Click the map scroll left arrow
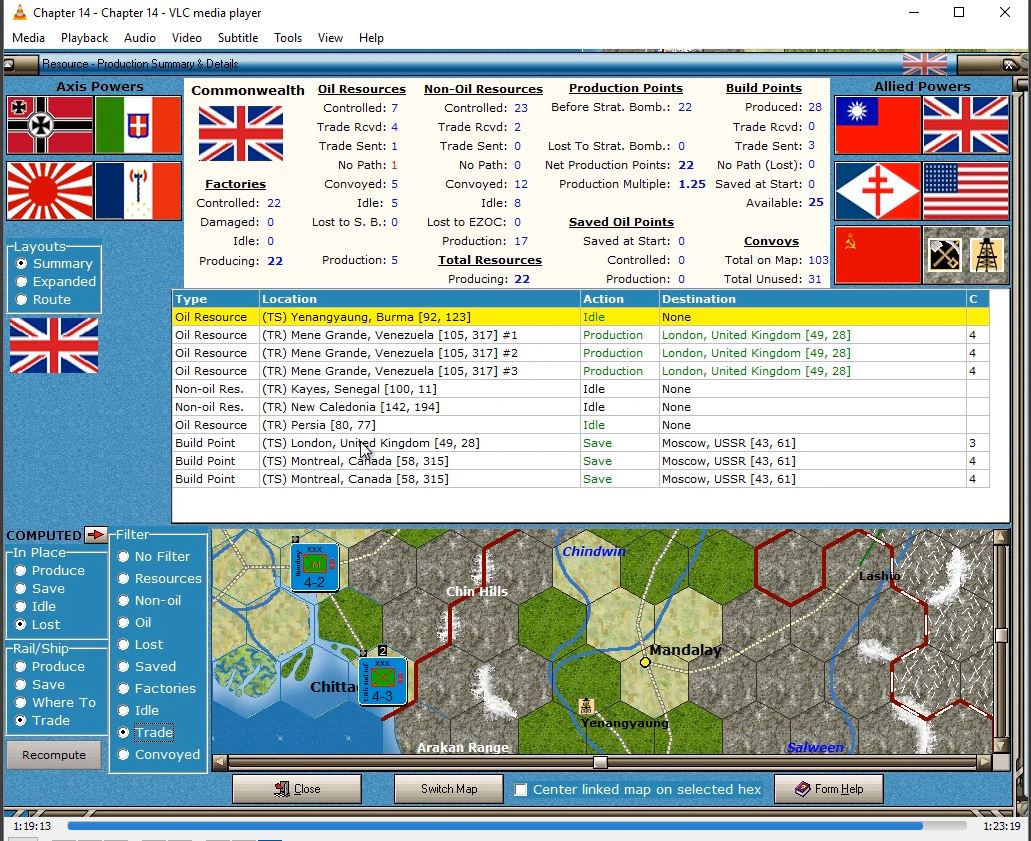Screen dimensions: 1031x841 220,762
